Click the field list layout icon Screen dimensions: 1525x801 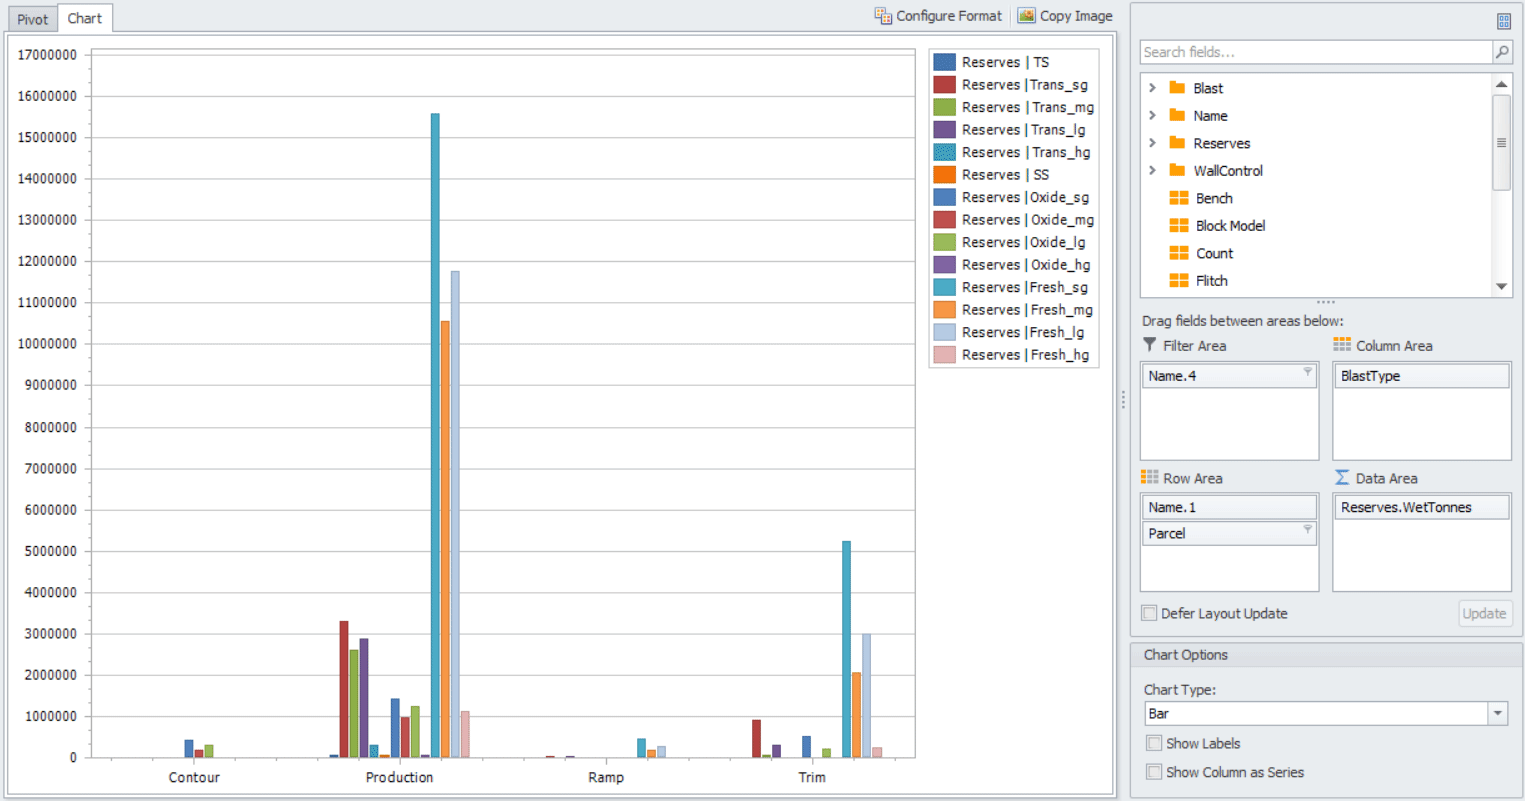coord(1503,21)
